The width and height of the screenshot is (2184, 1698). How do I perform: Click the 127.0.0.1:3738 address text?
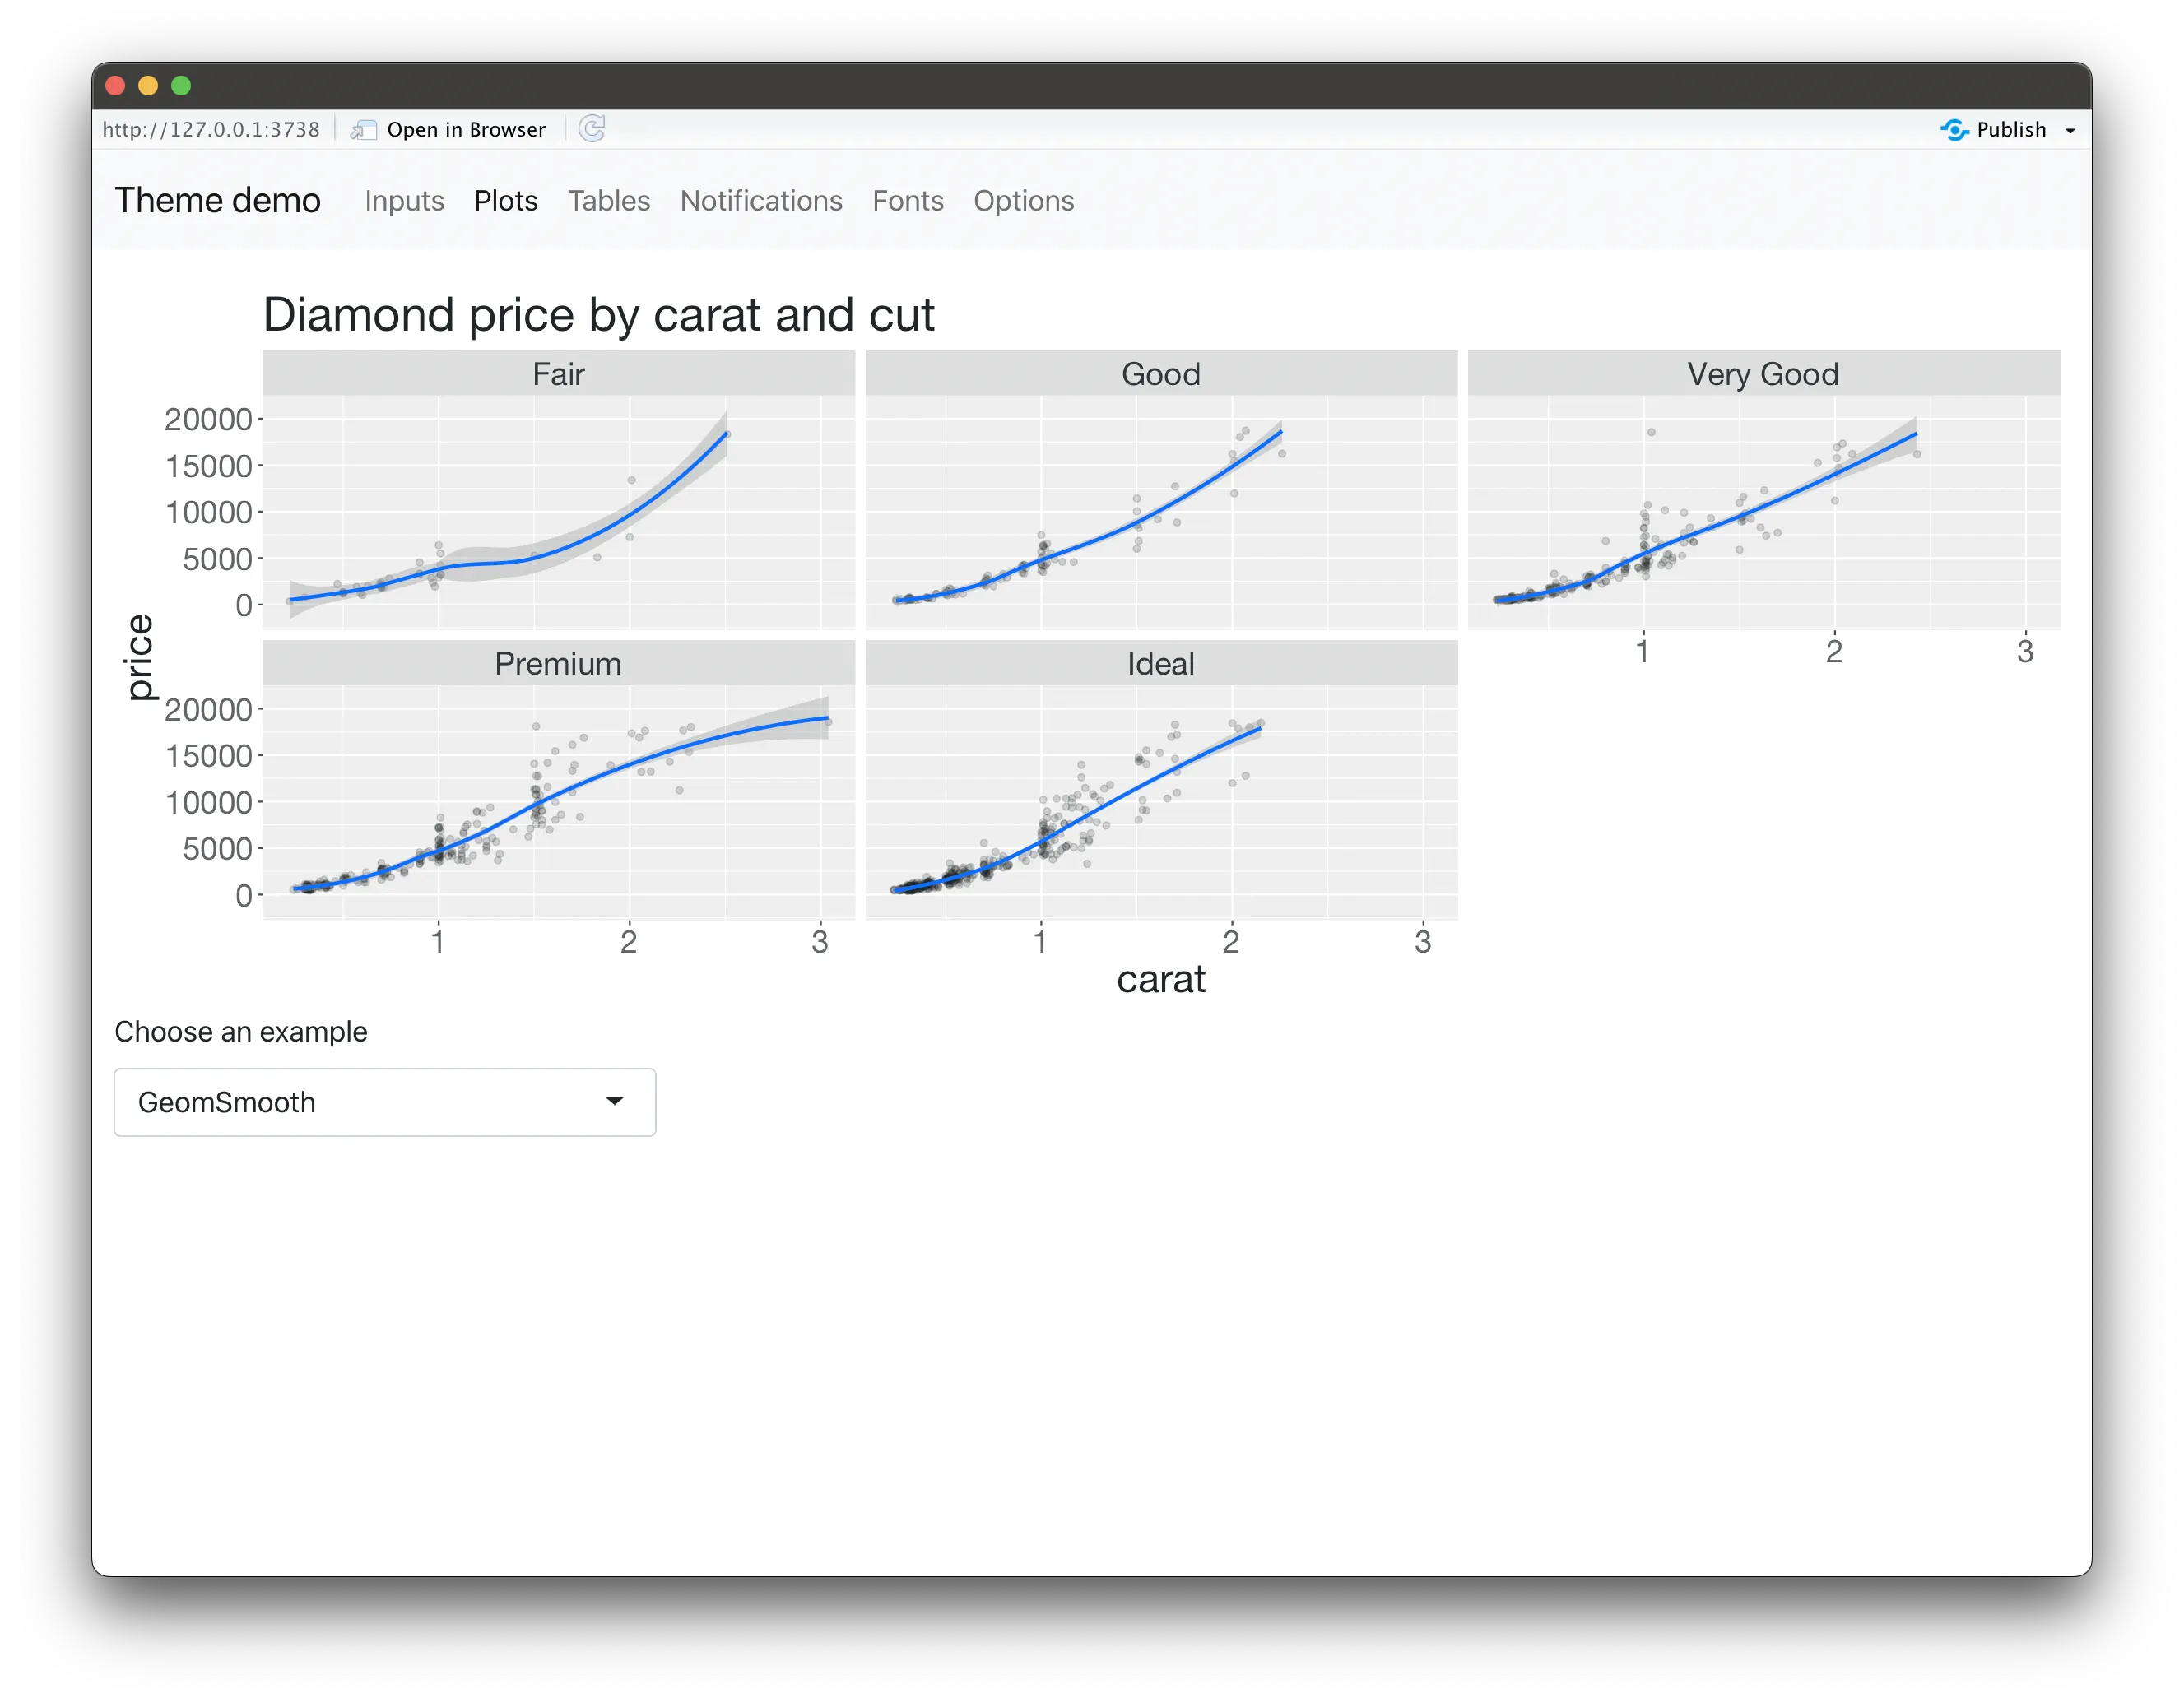point(211,130)
